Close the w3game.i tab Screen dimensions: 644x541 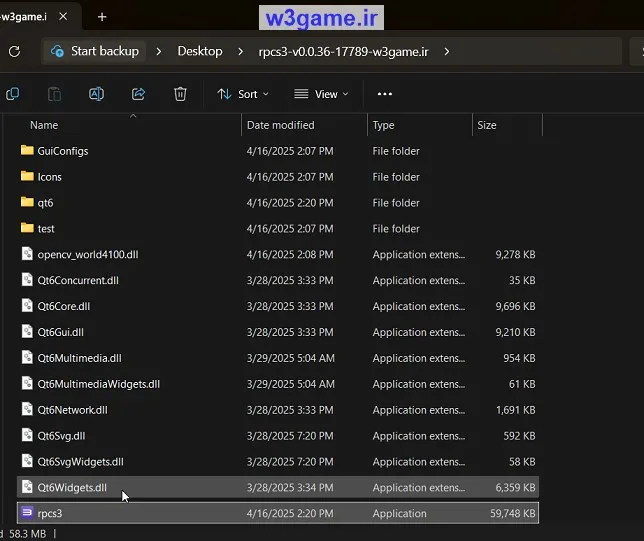(x=63, y=16)
